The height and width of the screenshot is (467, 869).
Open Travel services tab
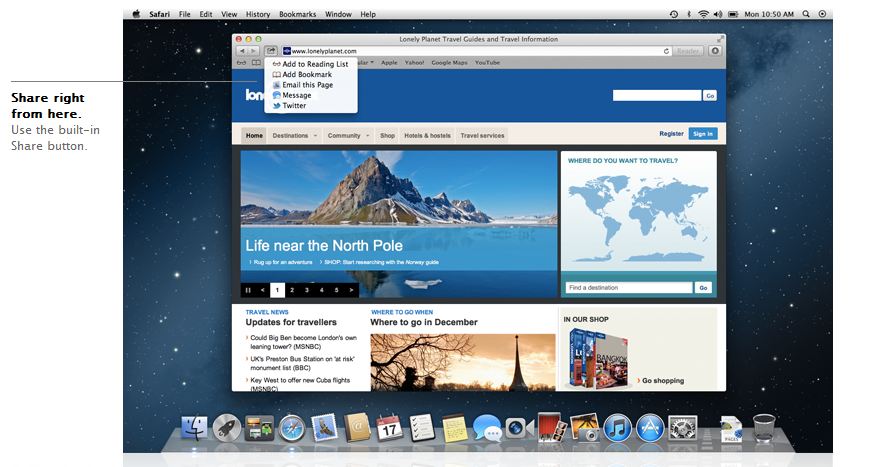click(x=482, y=135)
